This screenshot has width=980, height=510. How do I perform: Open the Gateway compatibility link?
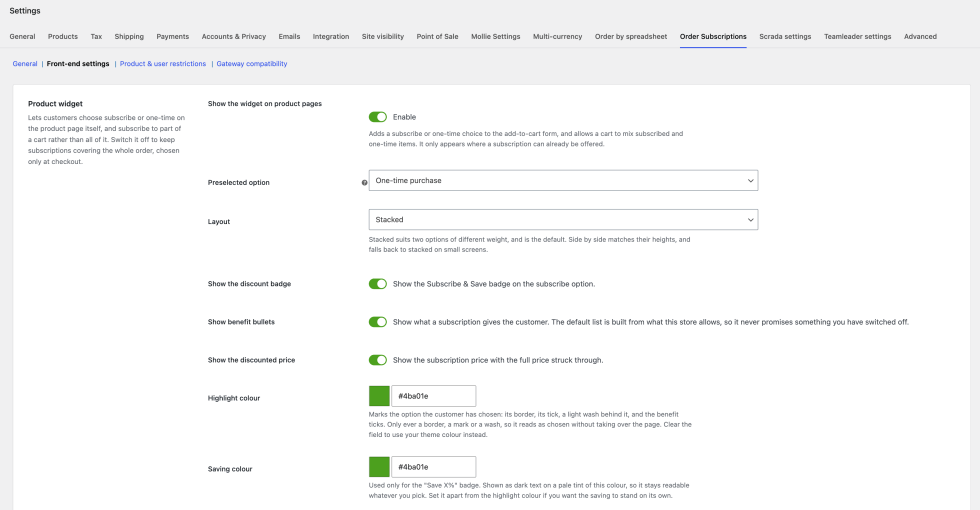coord(252,64)
